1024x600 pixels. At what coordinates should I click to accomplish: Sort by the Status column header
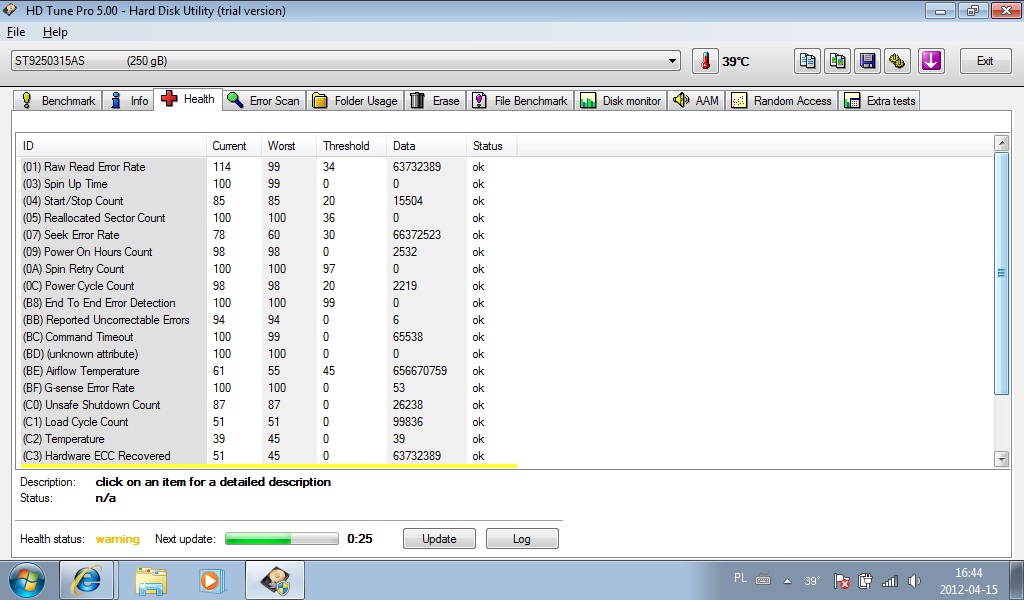[x=492, y=146]
